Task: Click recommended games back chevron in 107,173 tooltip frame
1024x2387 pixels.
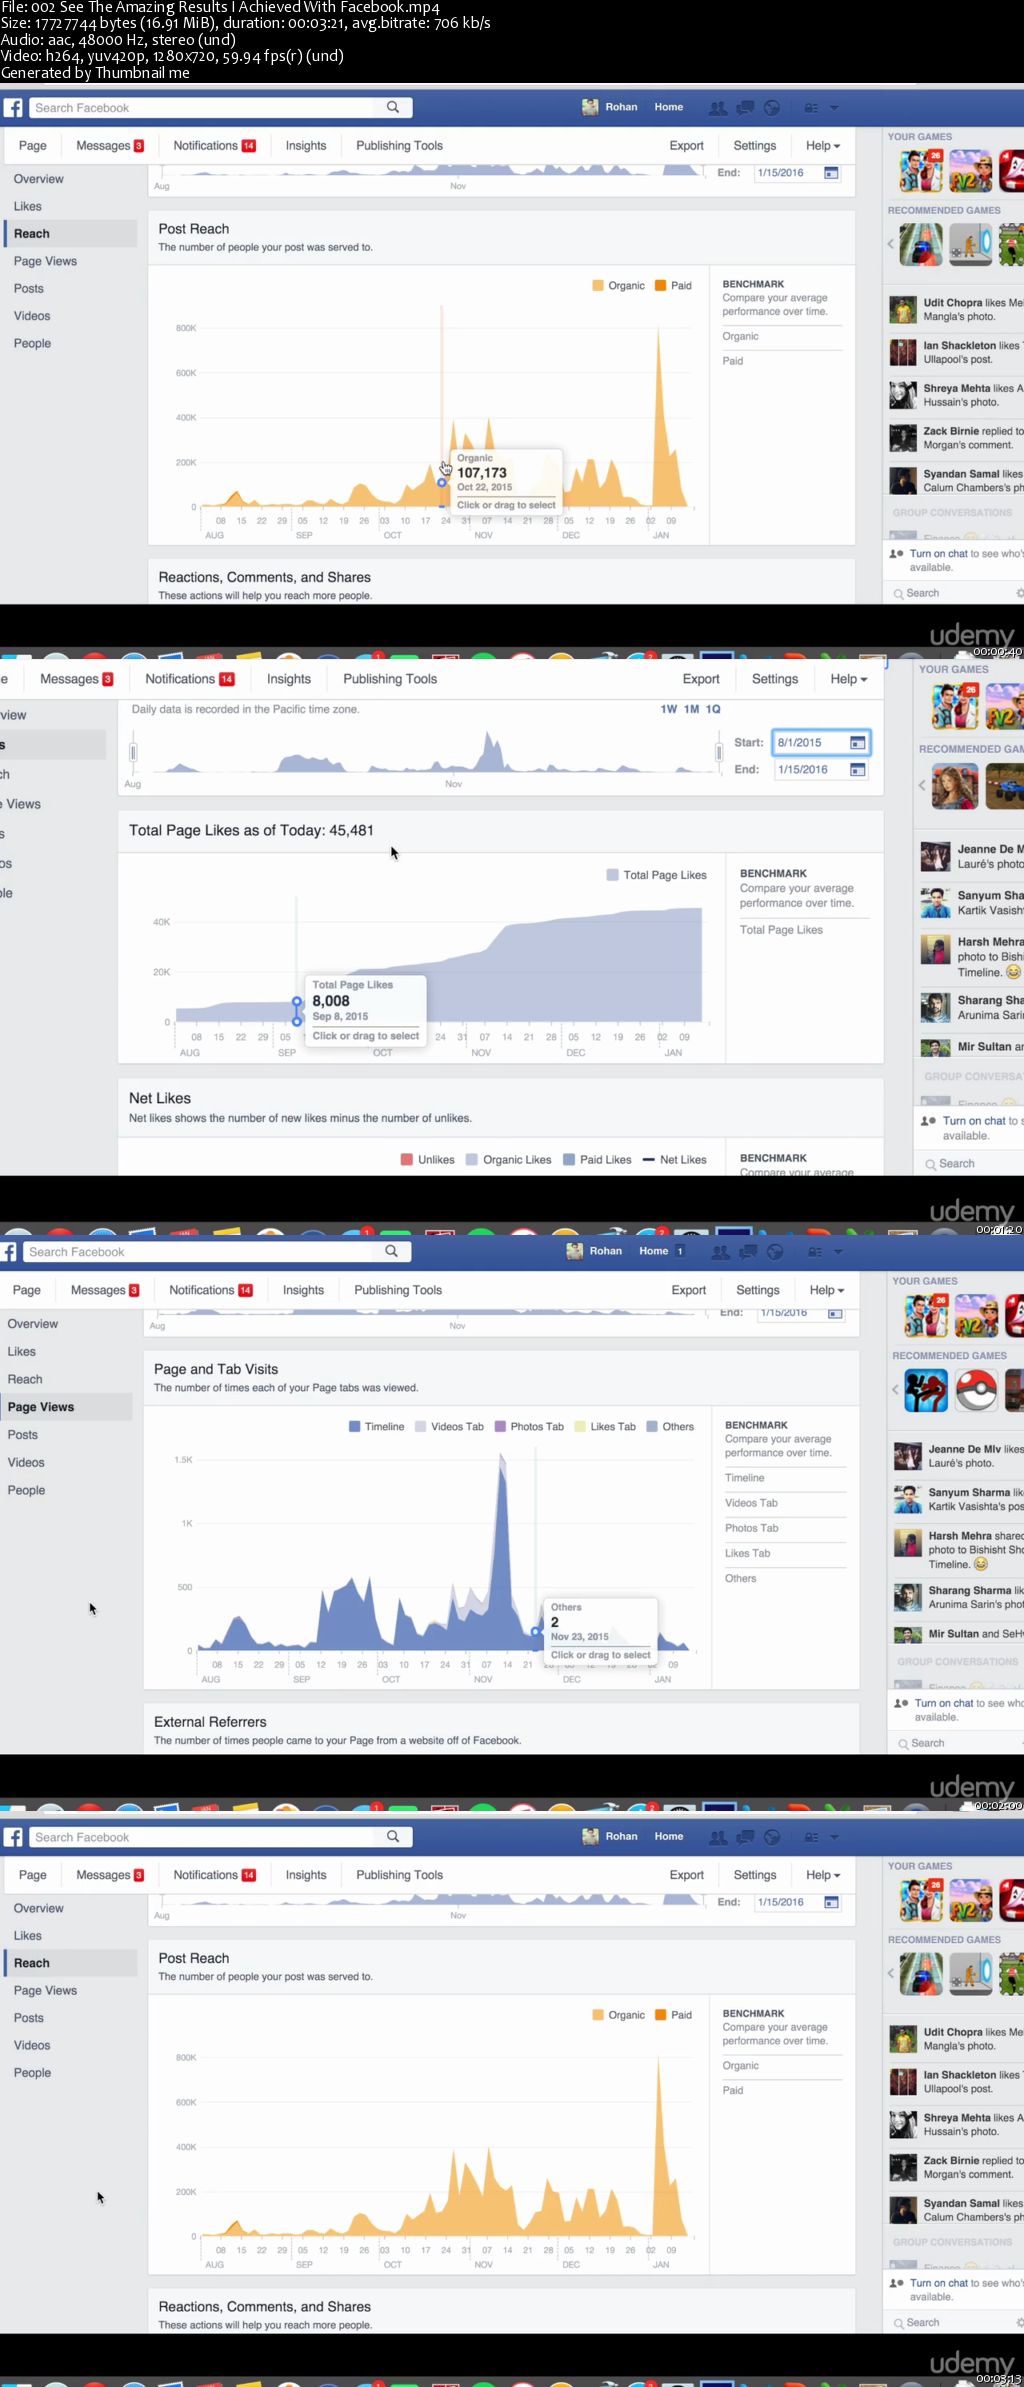Action: pyautogui.click(x=891, y=243)
